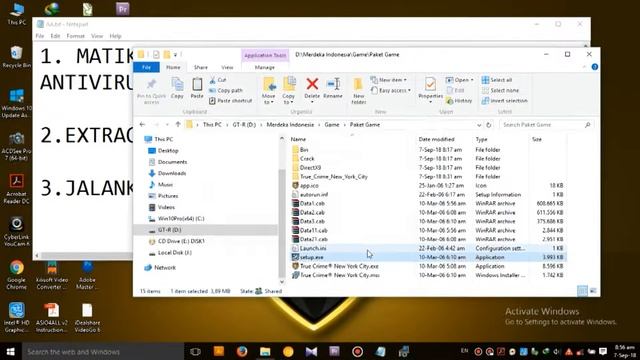Click Merdeka Indonesia in the address breadcrumb

pyautogui.click(x=290, y=125)
